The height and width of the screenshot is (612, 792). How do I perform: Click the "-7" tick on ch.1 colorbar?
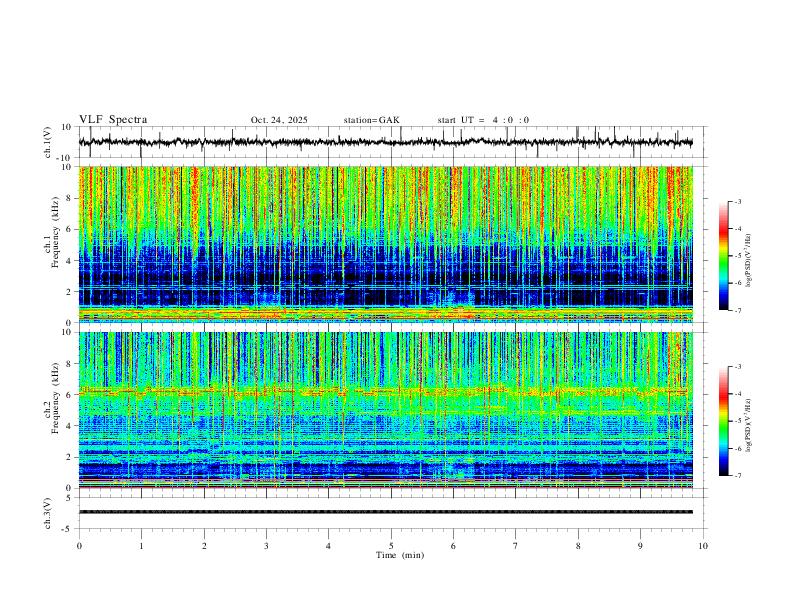click(737, 310)
